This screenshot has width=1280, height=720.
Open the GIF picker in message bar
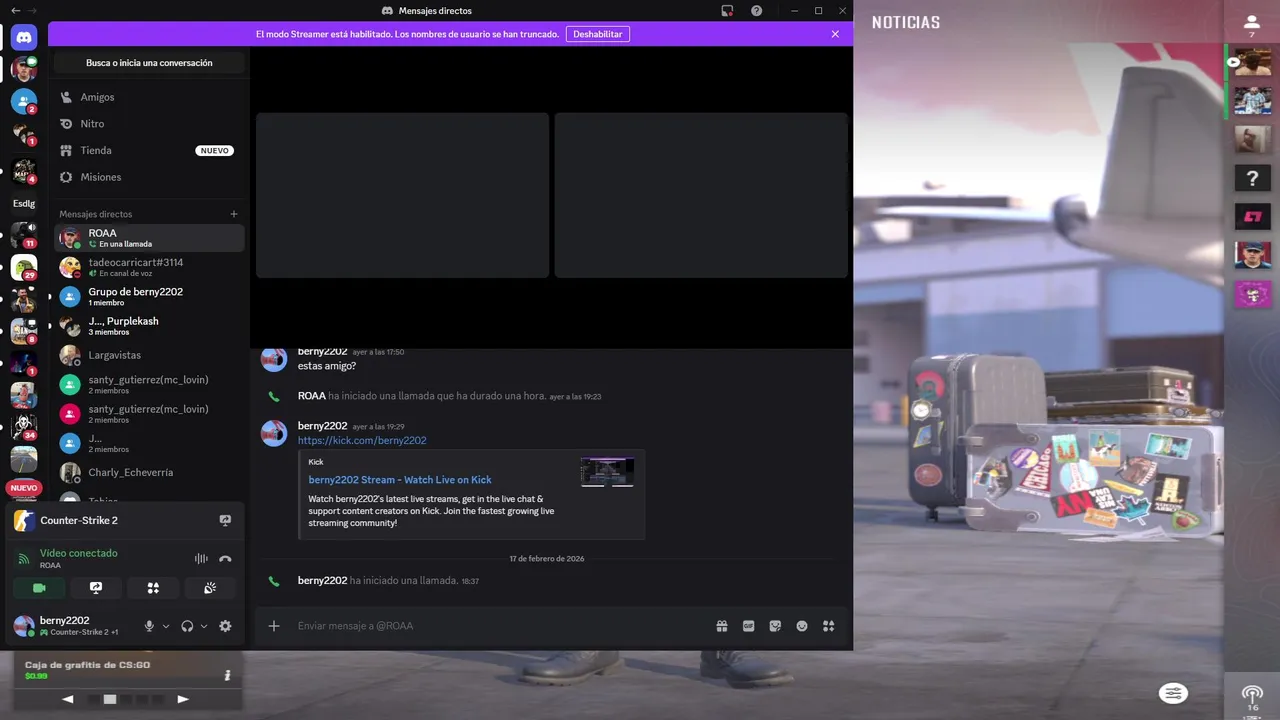click(748, 626)
